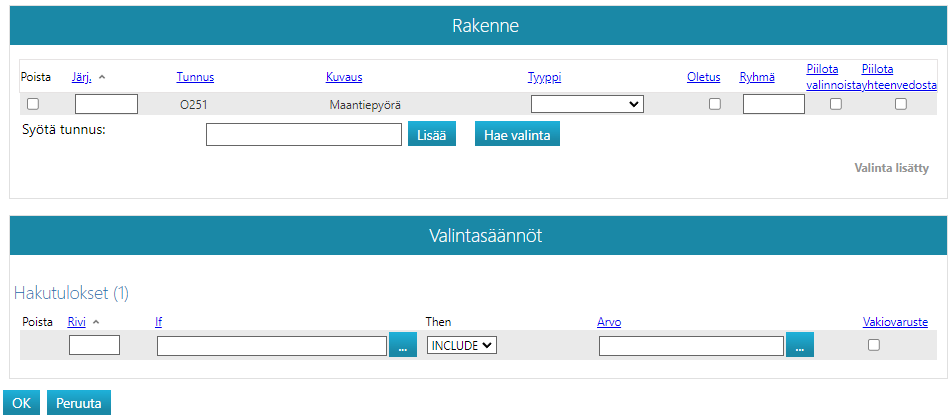The width and height of the screenshot is (950, 416).
Task: Click the Arvo column header link
Action: 609,322
